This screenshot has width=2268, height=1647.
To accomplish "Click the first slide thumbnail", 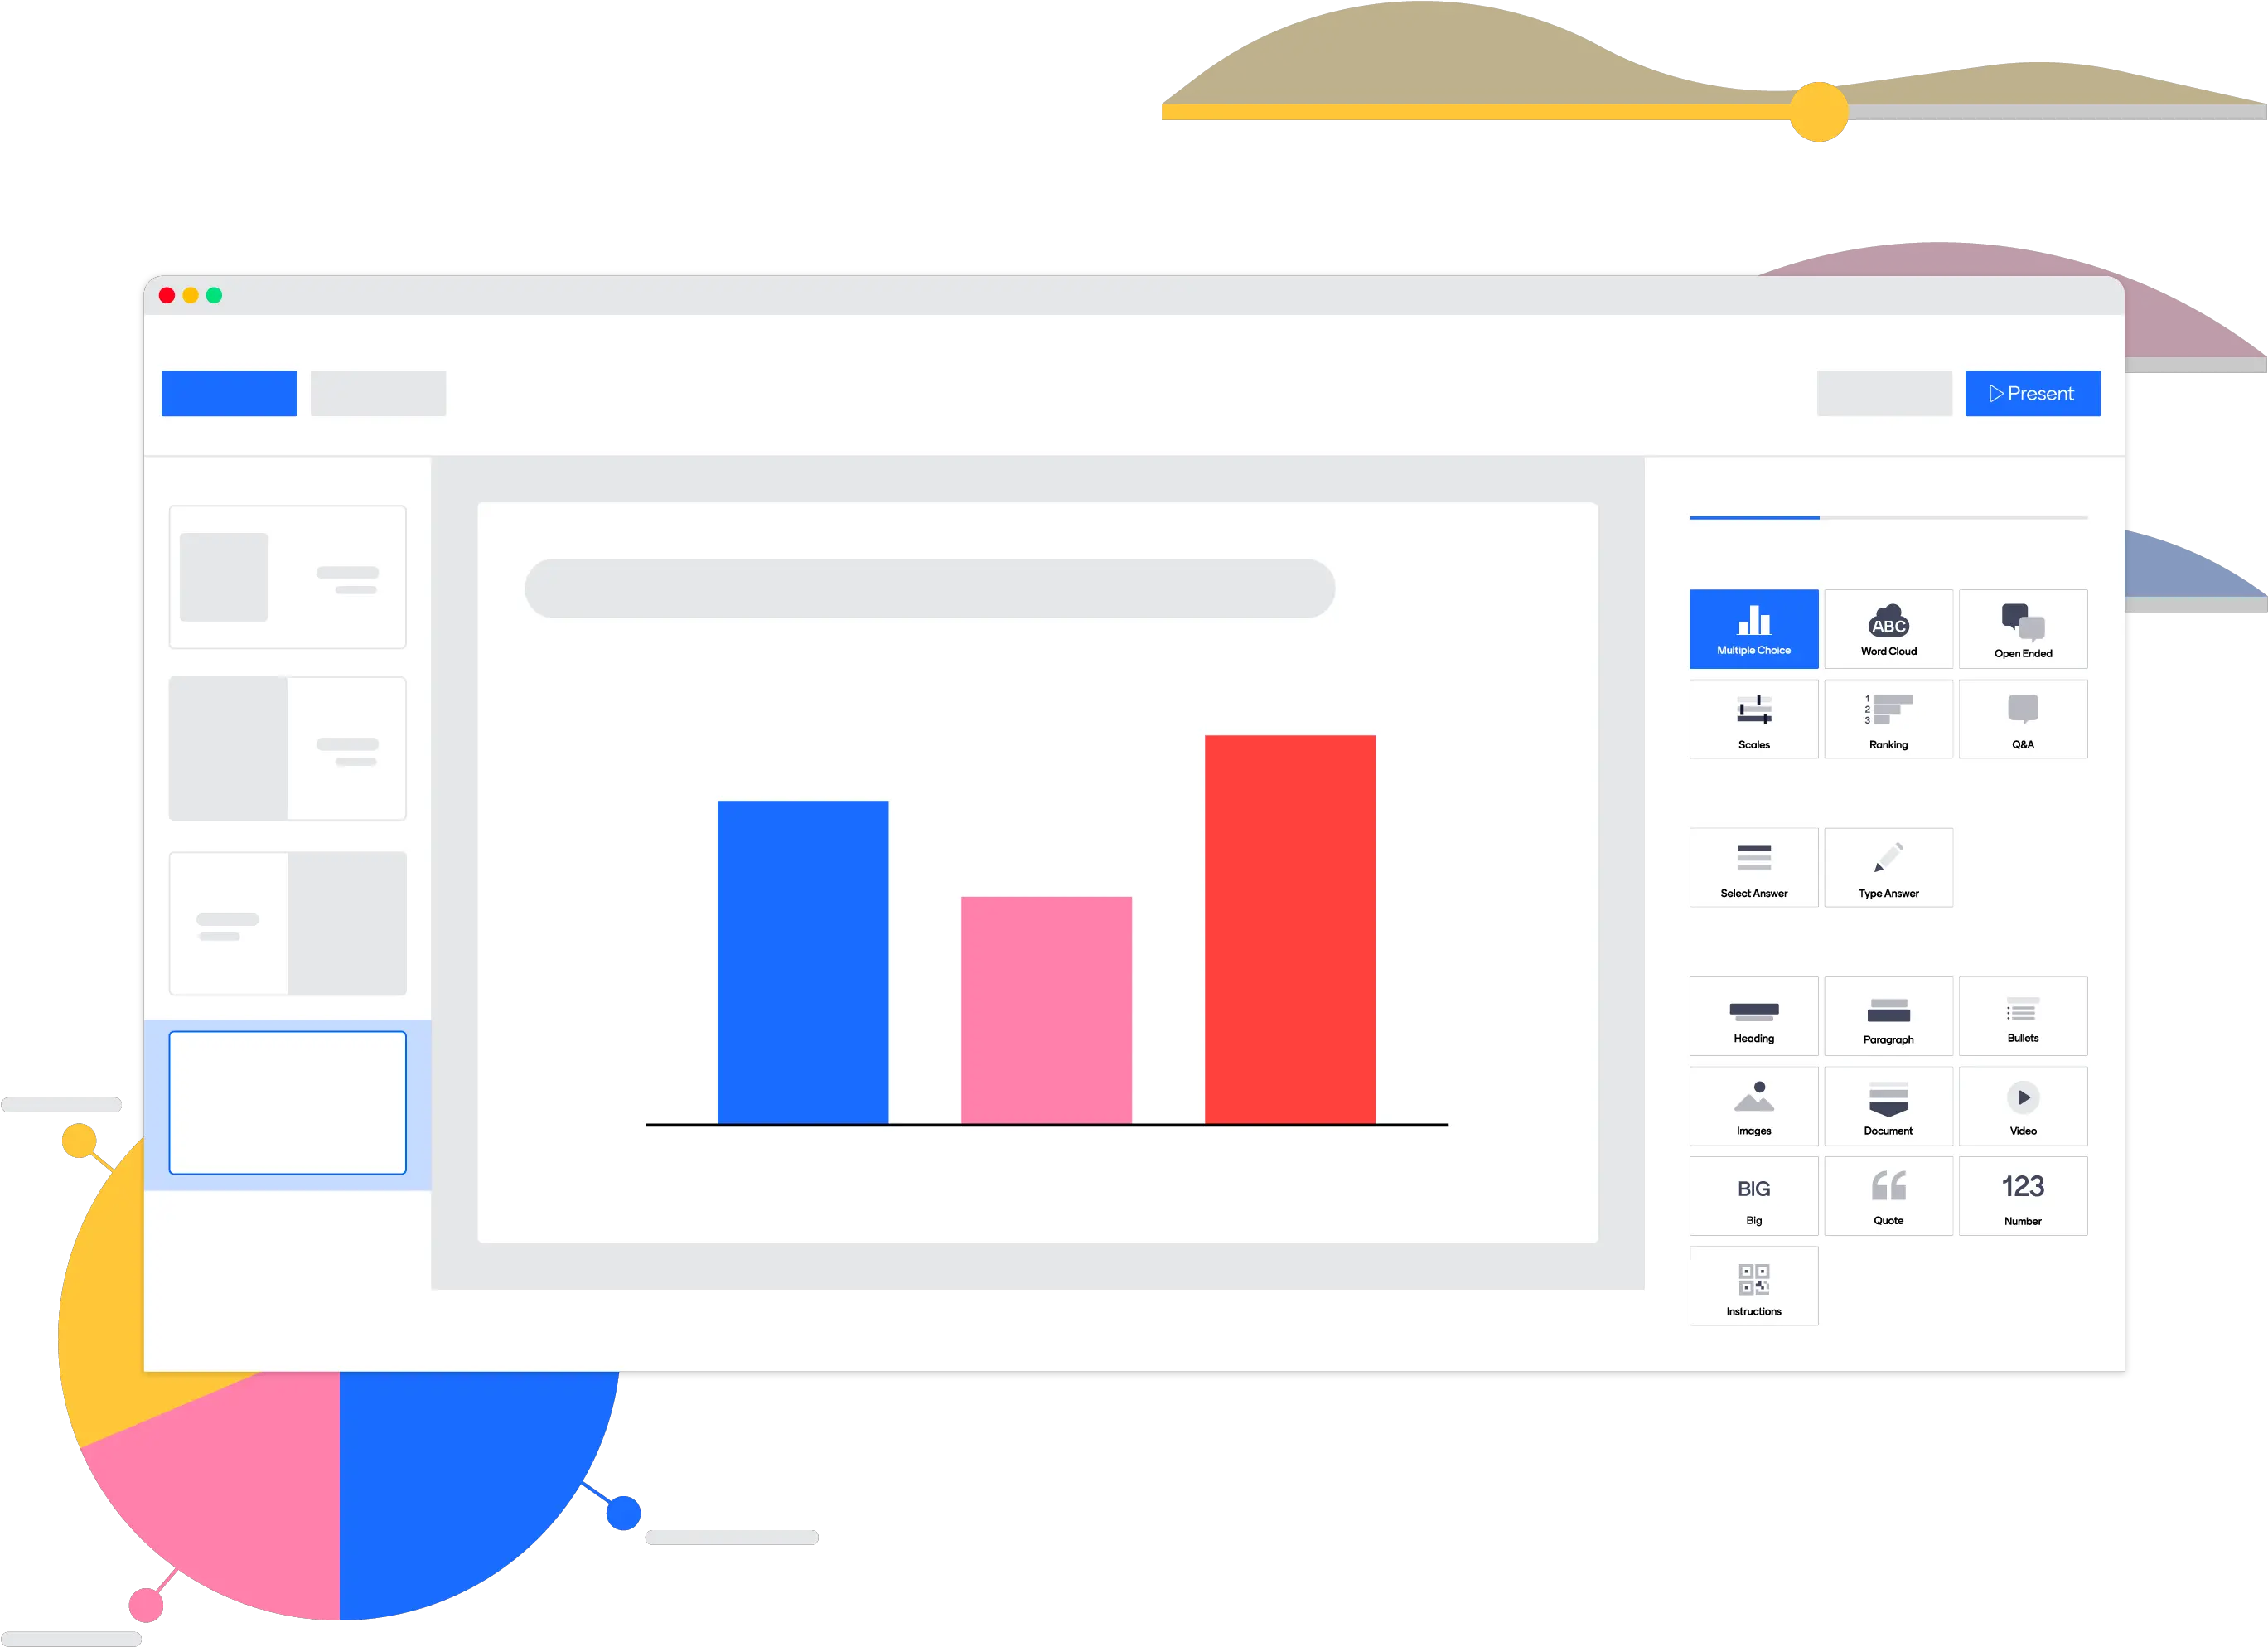I will point(288,574).
